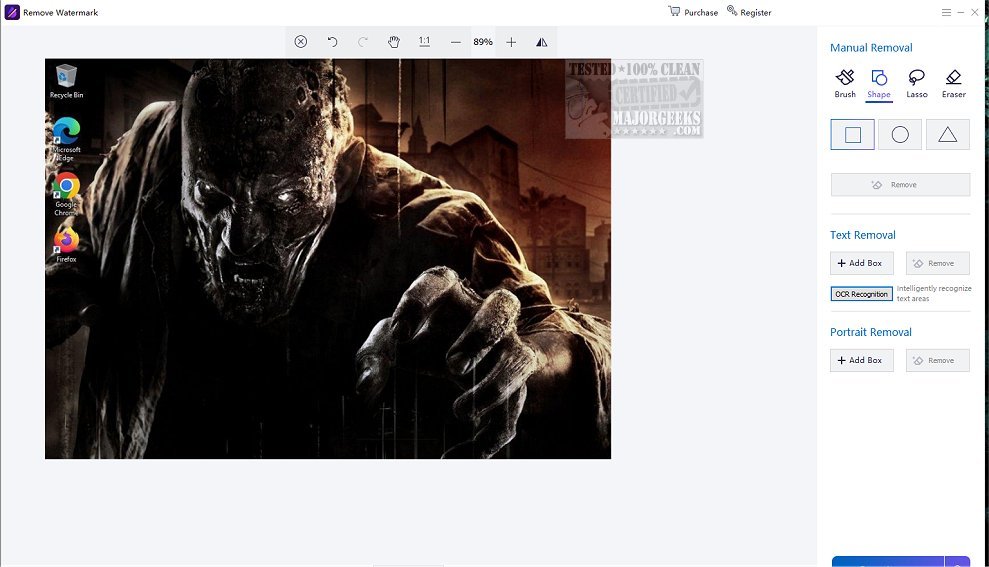Redo the last undone action
The height and width of the screenshot is (567, 989).
[363, 42]
